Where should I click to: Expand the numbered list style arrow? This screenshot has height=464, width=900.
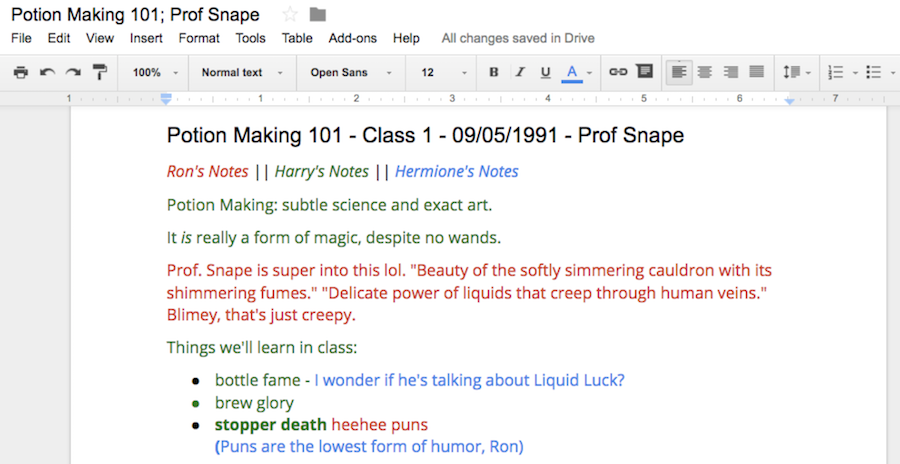pos(855,73)
